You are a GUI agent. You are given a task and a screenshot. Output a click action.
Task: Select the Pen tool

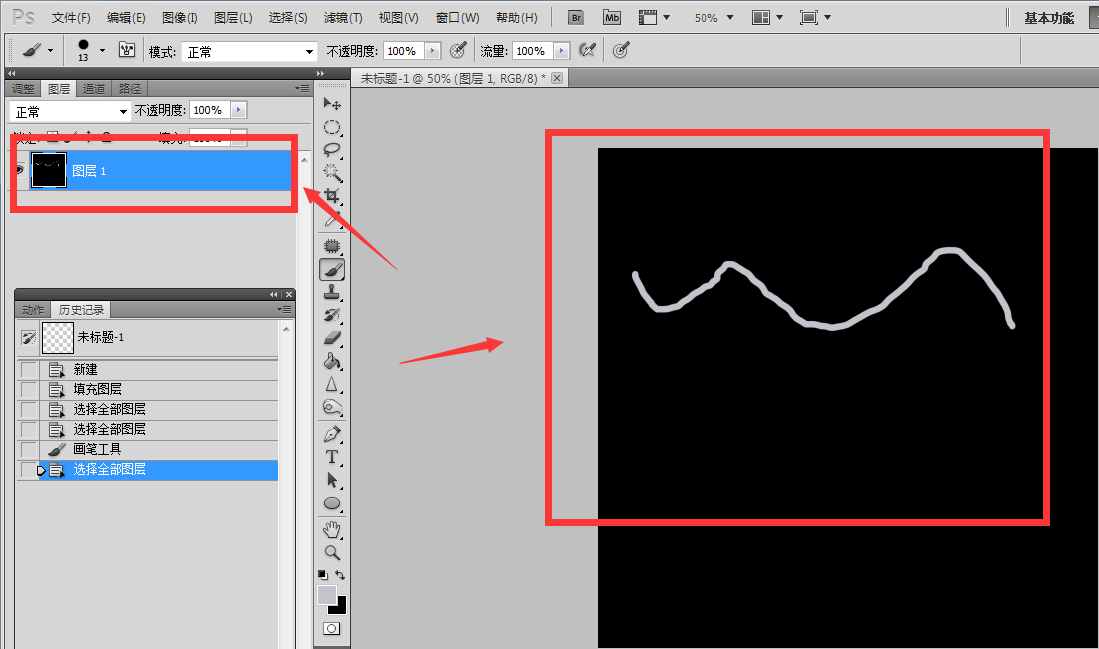coord(332,435)
